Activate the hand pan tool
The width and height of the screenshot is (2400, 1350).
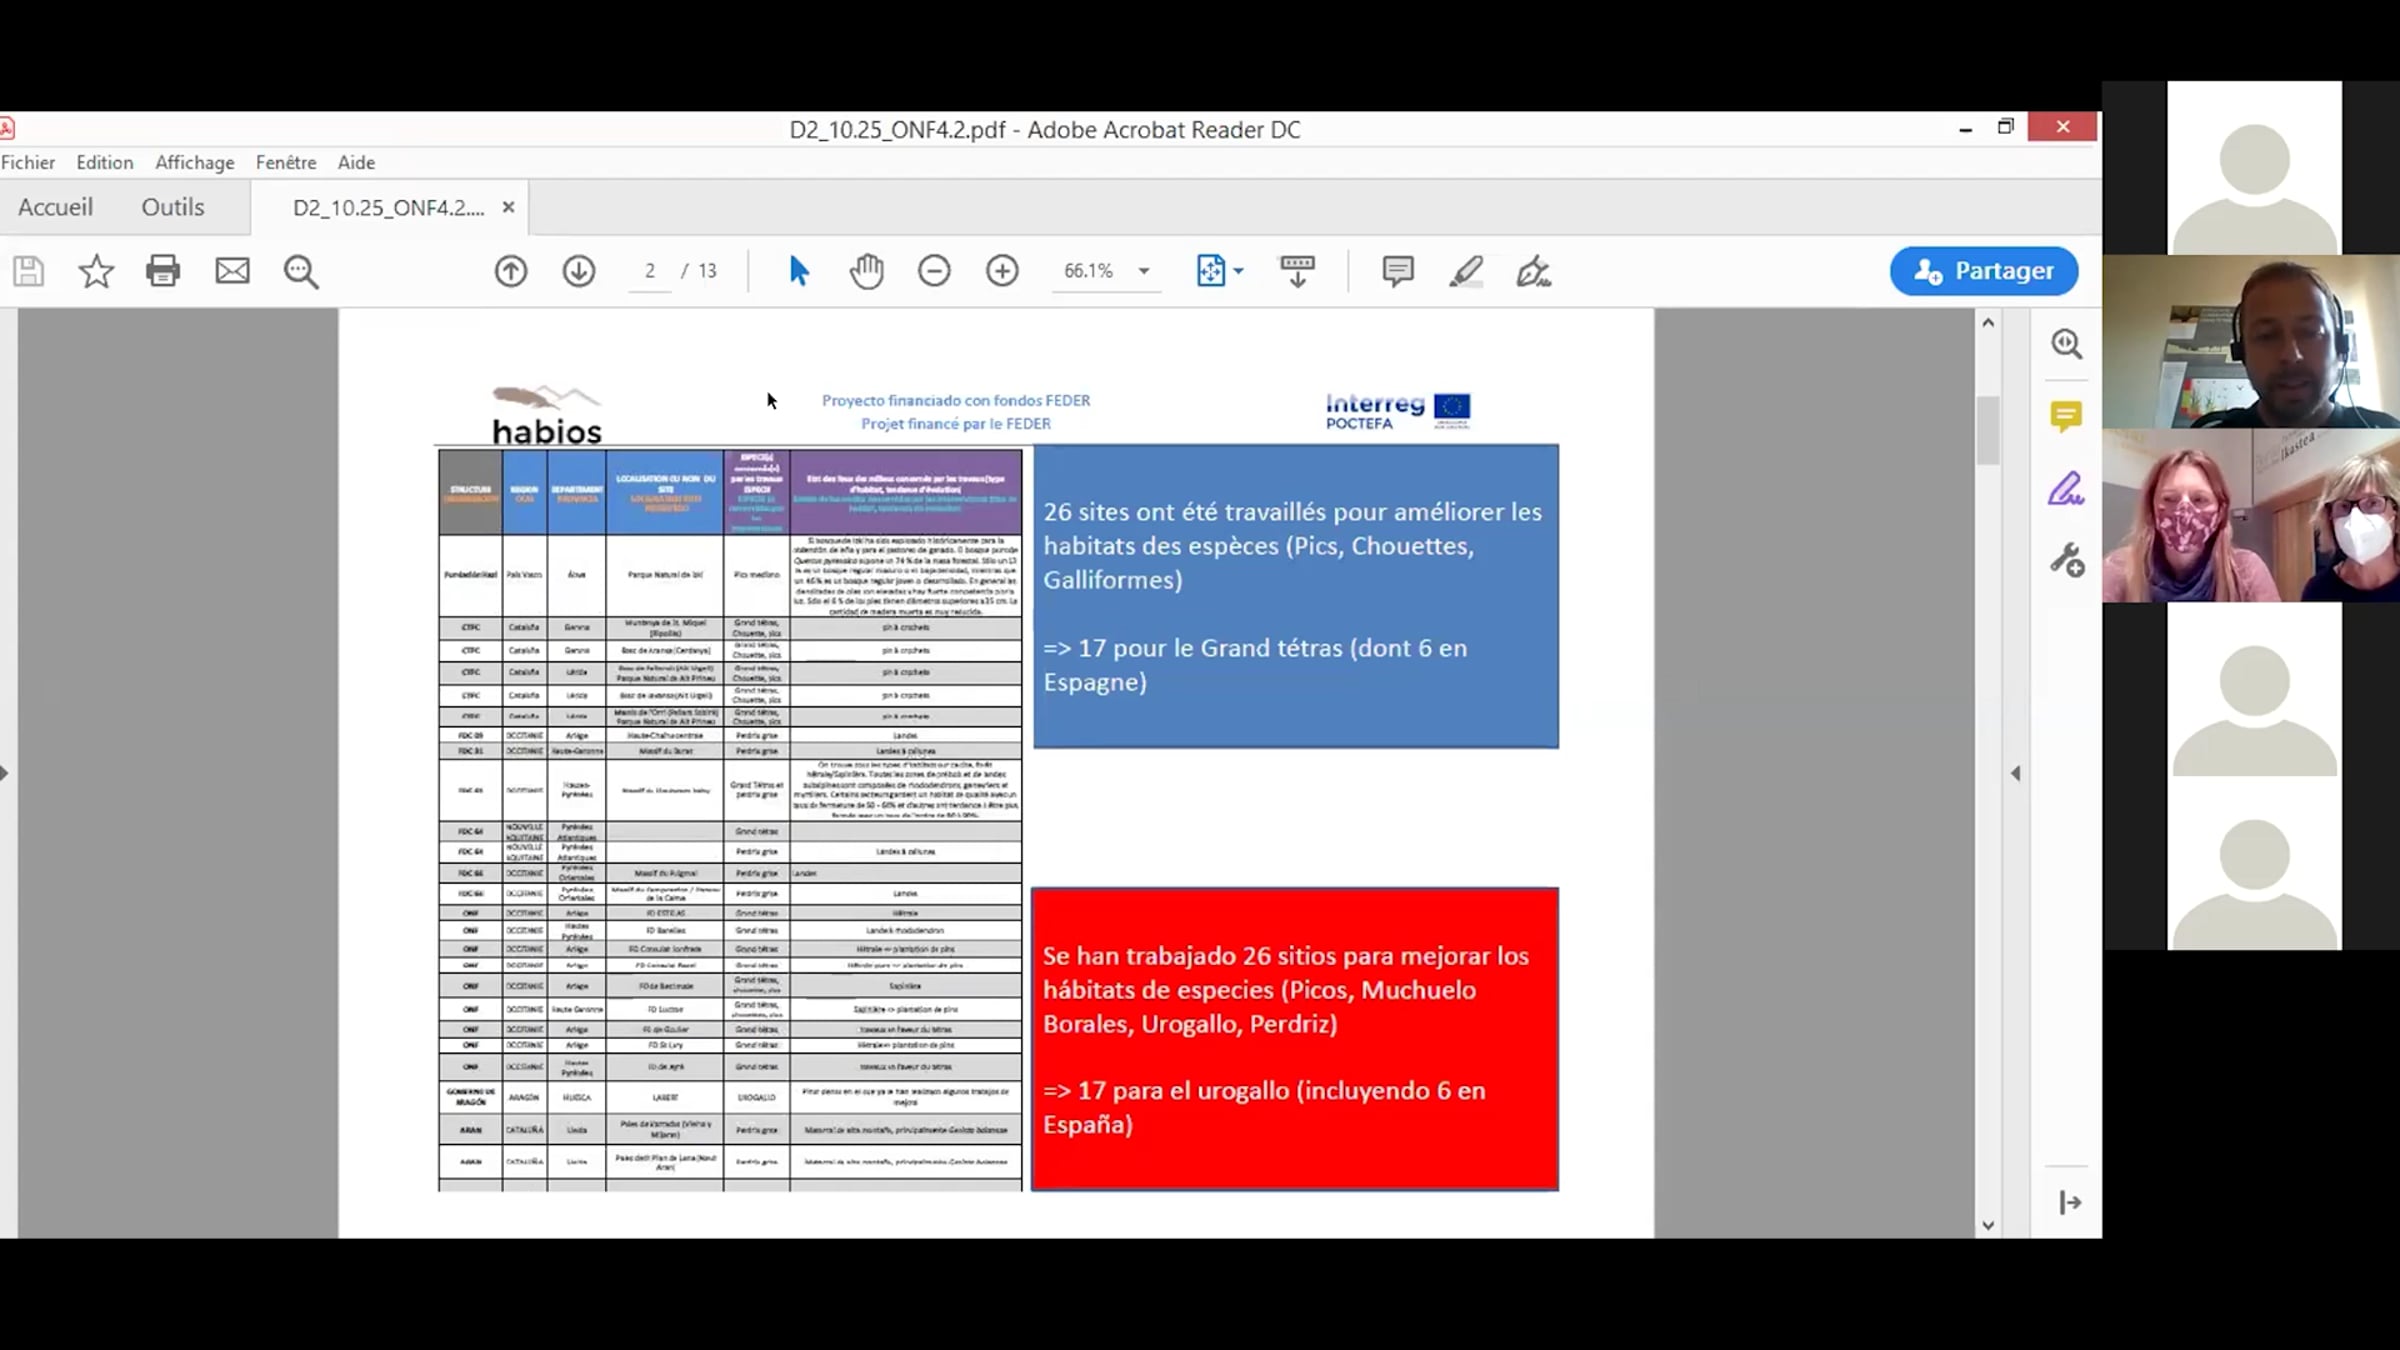coord(866,271)
